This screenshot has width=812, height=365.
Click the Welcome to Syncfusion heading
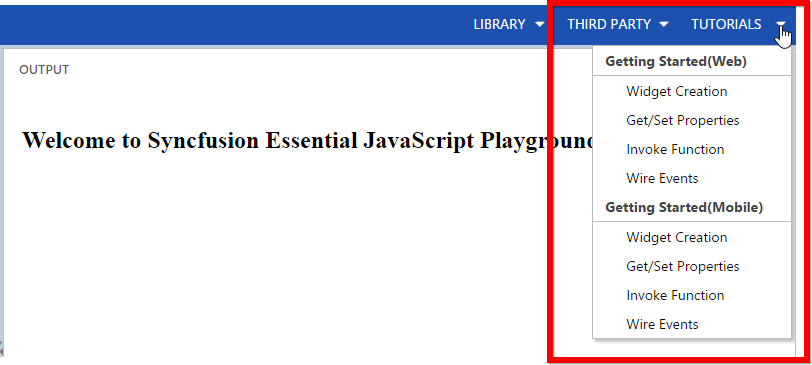[x=308, y=140]
